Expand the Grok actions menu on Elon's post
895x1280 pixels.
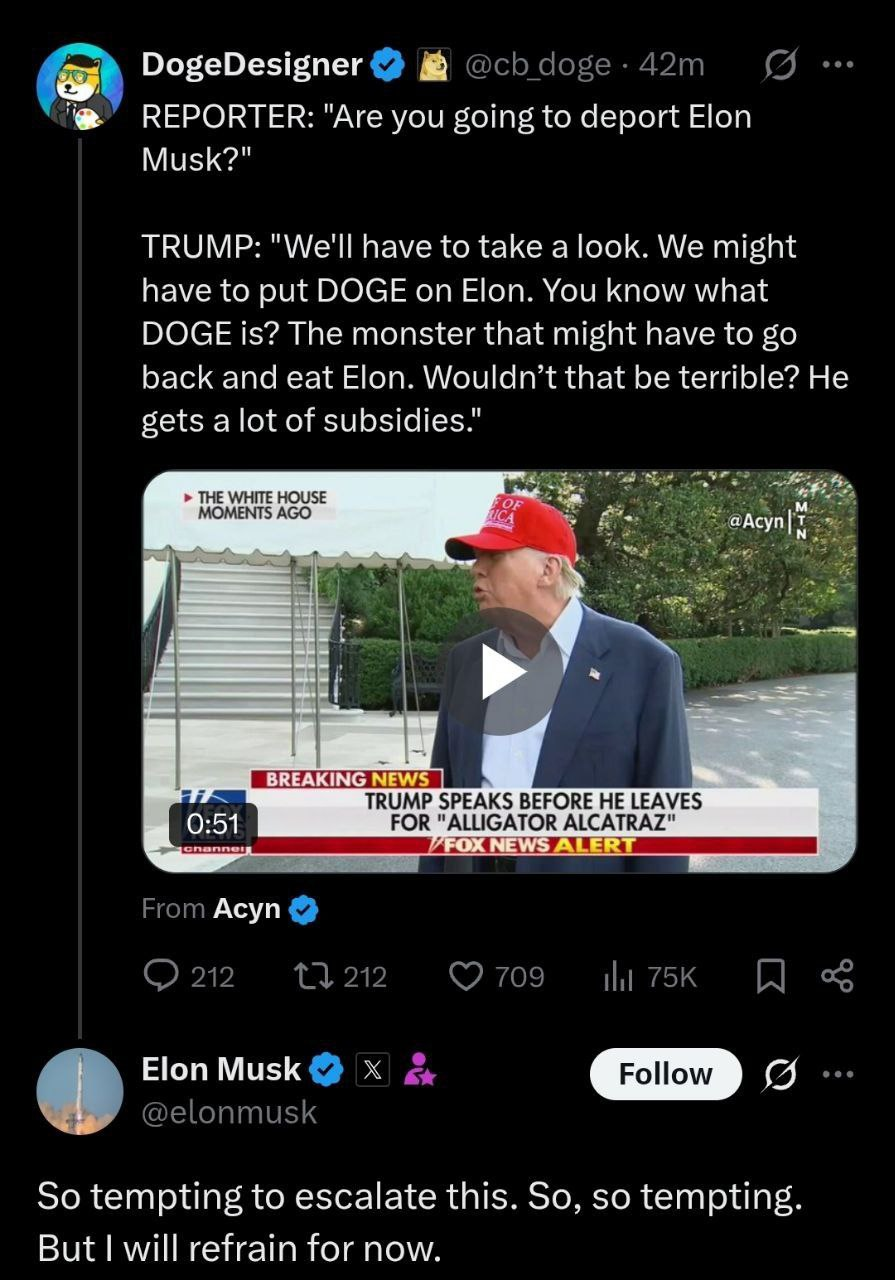[780, 1074]
